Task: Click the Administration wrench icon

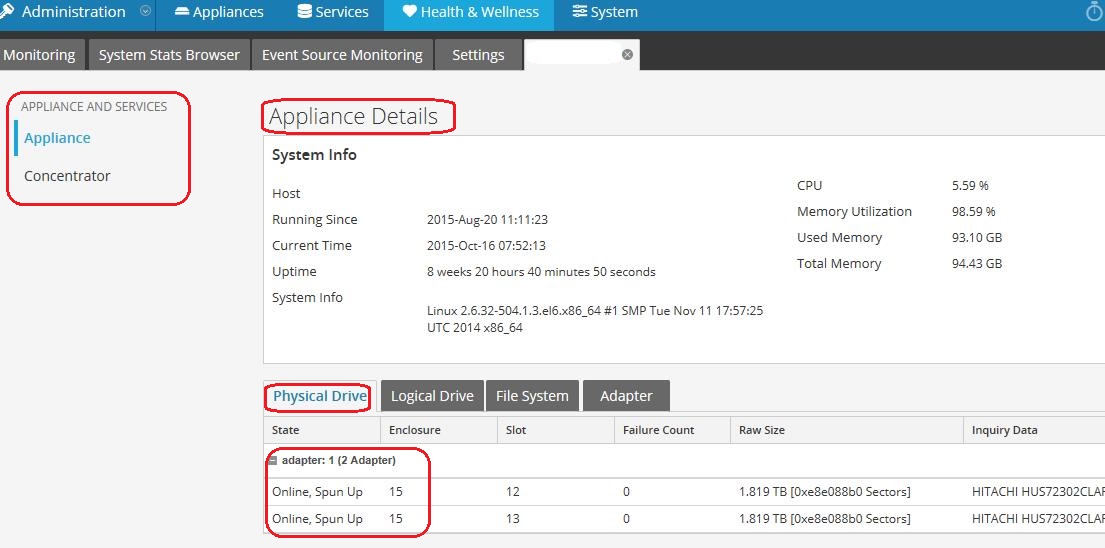Action: [x=7, y=12]
